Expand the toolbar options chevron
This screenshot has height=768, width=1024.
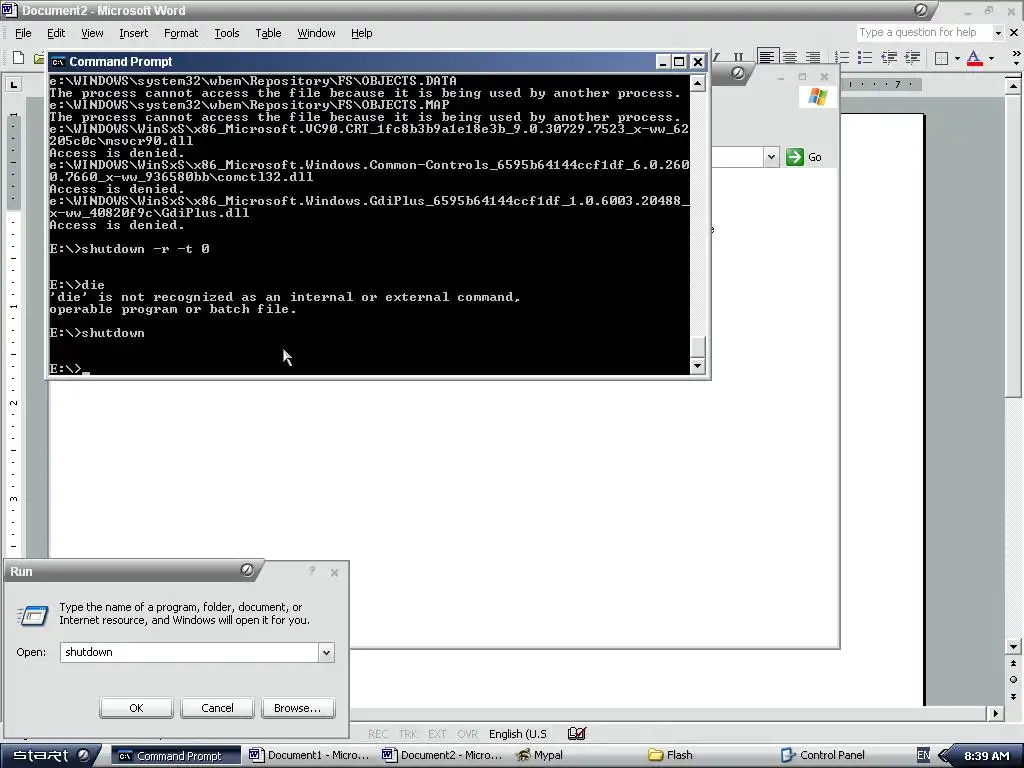pyautogui.click(x=1016, y=58)
